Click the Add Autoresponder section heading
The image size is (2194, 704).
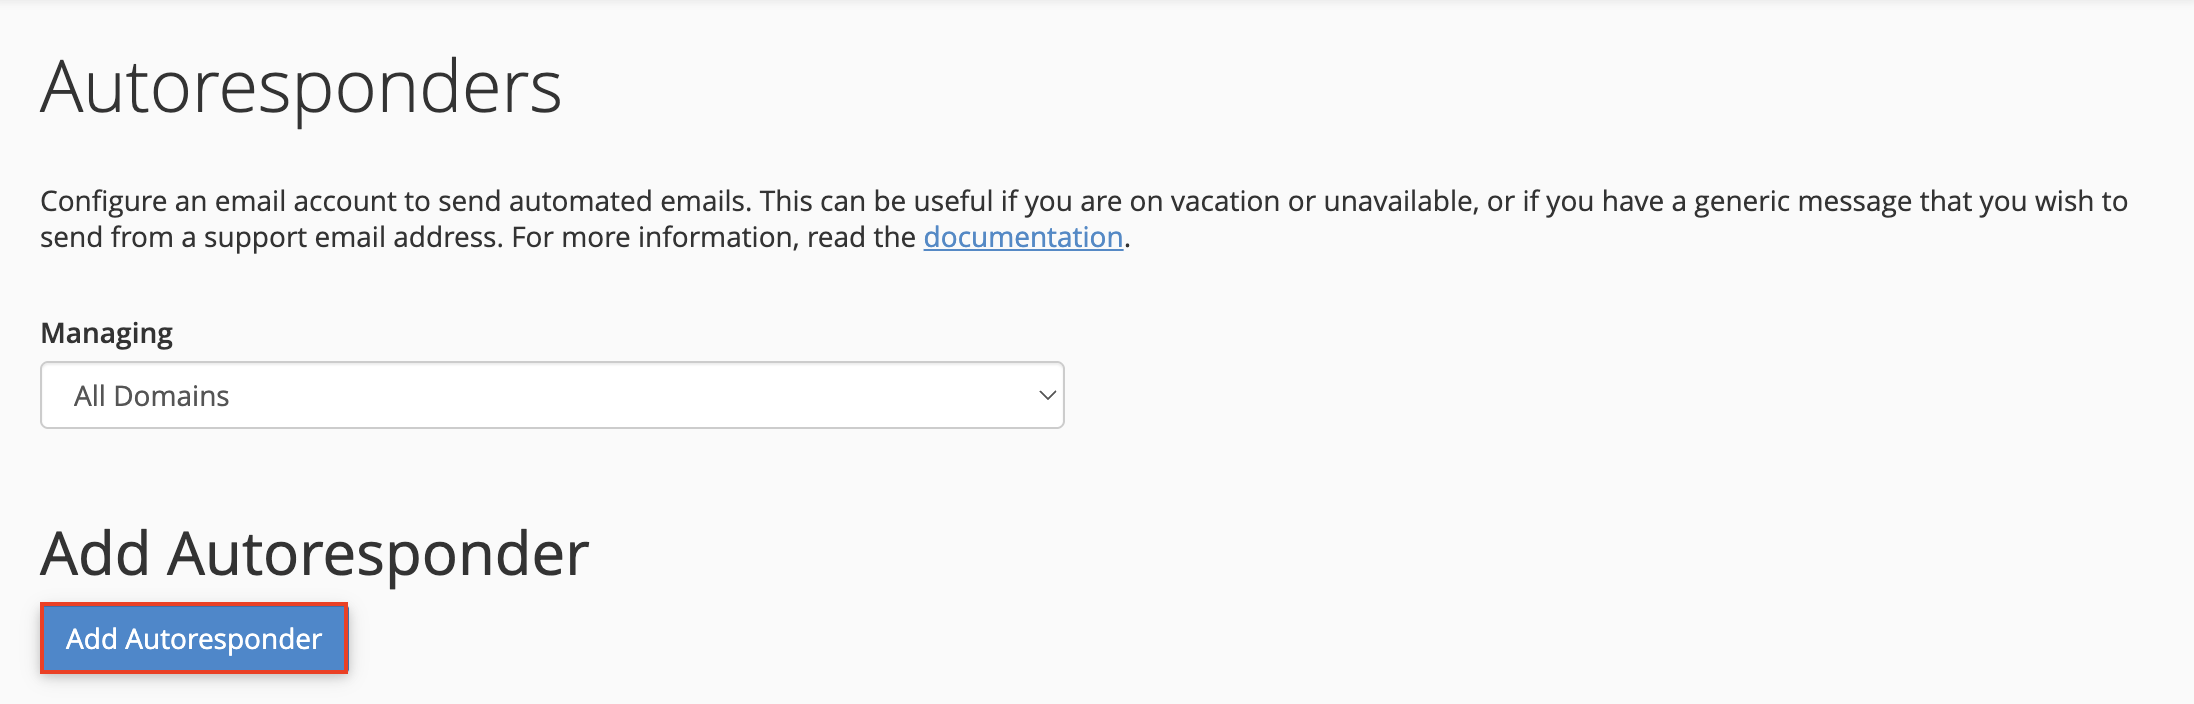point(315,554)
